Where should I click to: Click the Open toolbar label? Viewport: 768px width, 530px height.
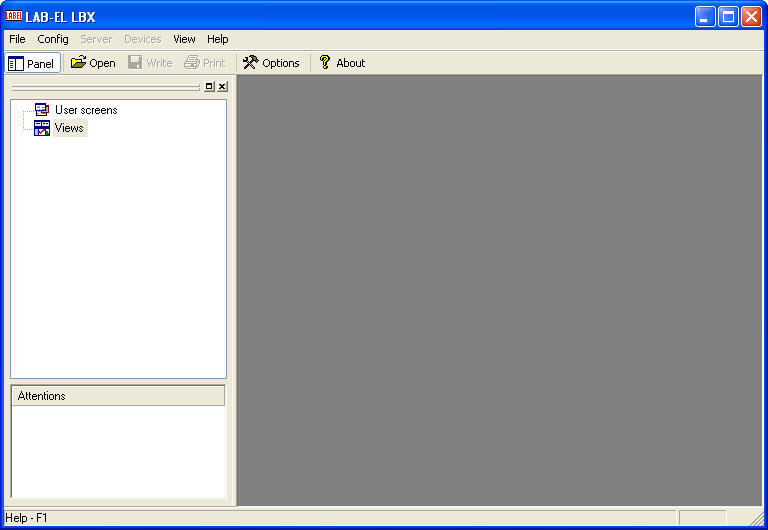coord(102,63)
